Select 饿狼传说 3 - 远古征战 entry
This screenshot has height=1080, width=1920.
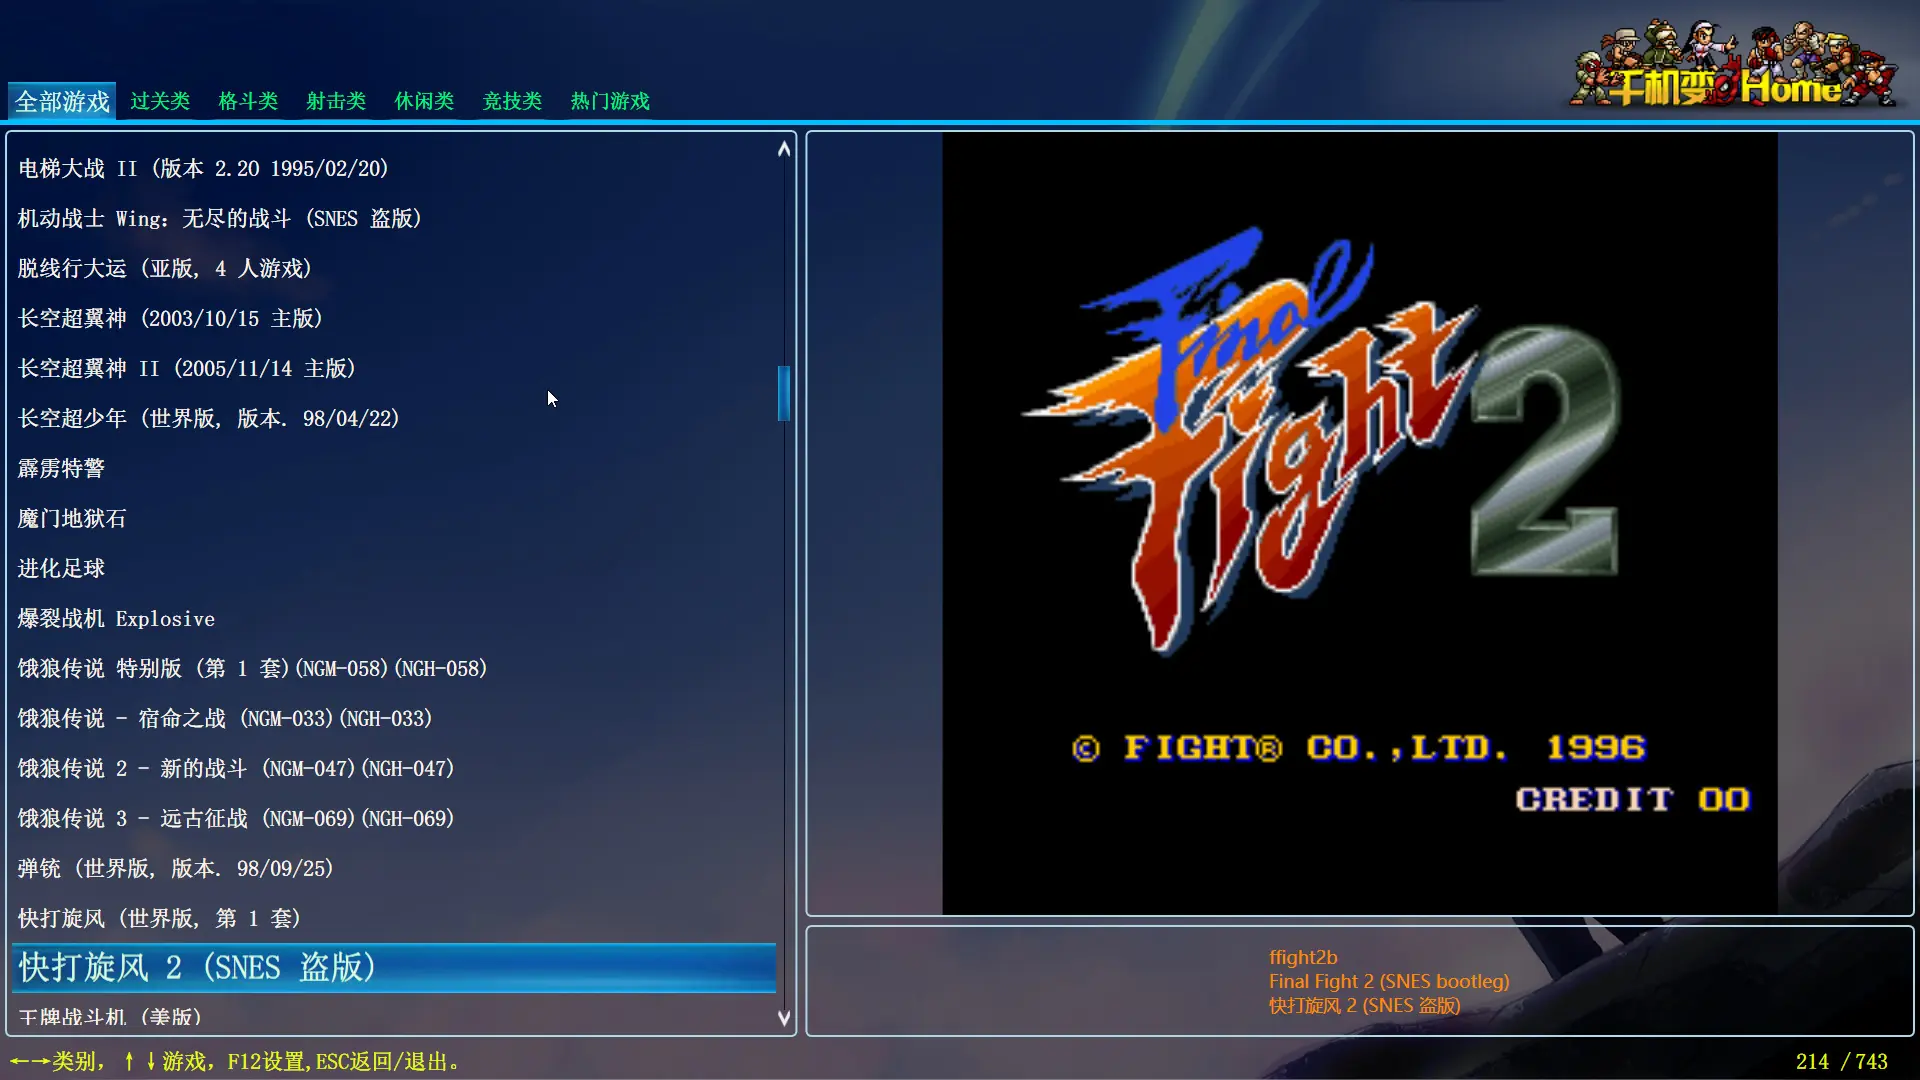click(236, 818)
